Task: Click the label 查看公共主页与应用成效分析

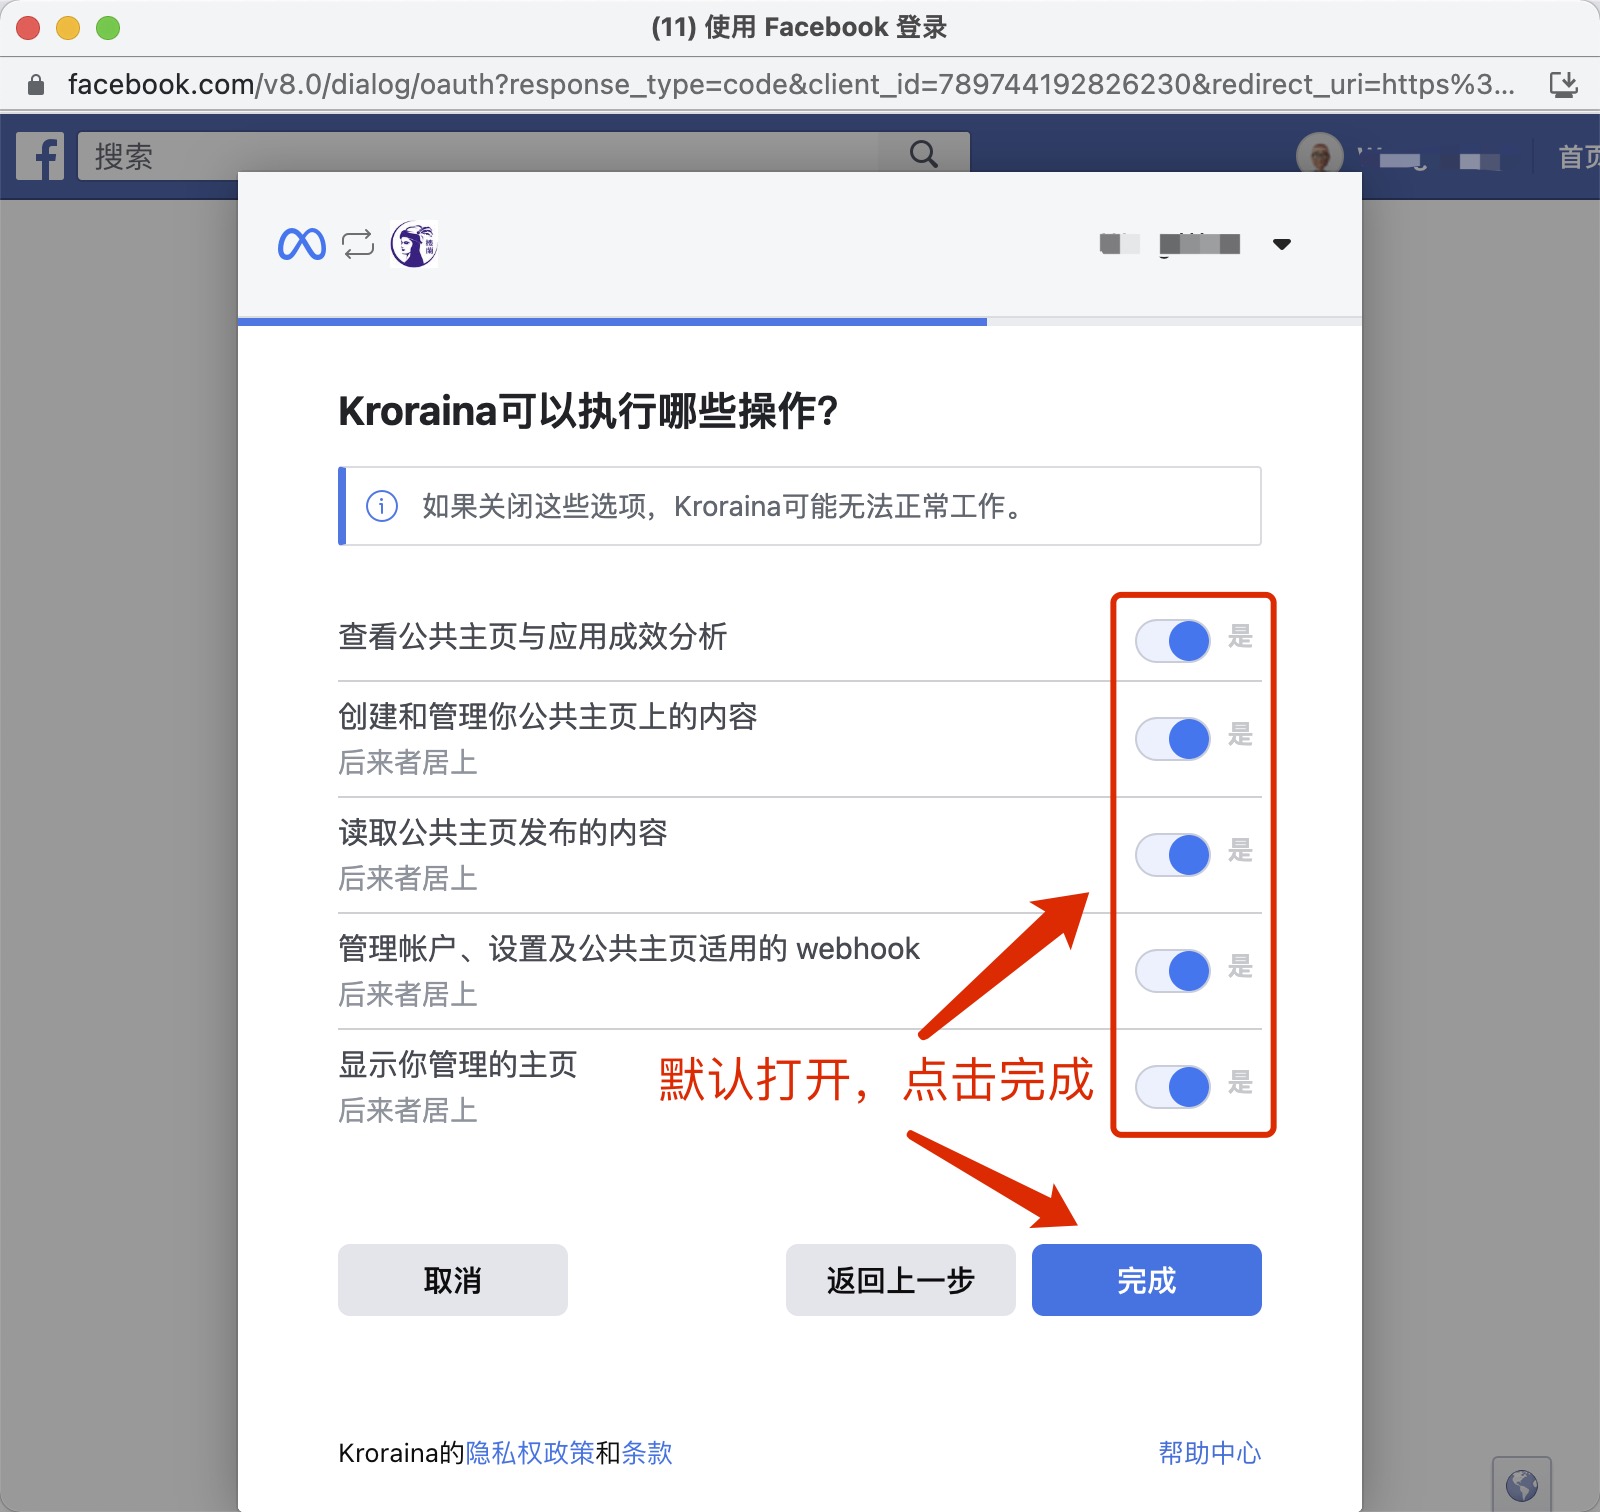Action: coord(533,636)
